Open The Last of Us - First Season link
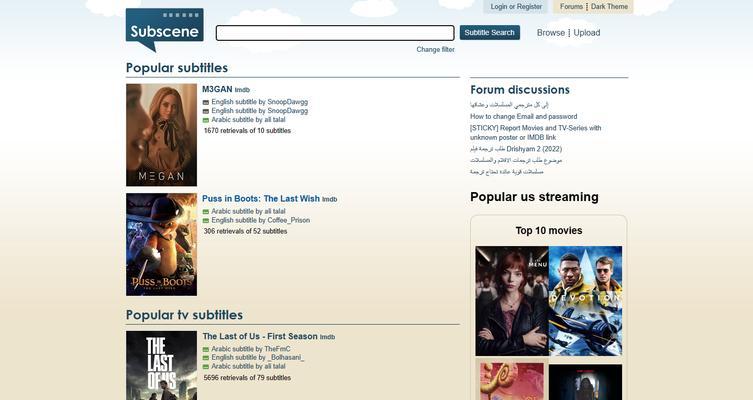 (x=260, y=337)
